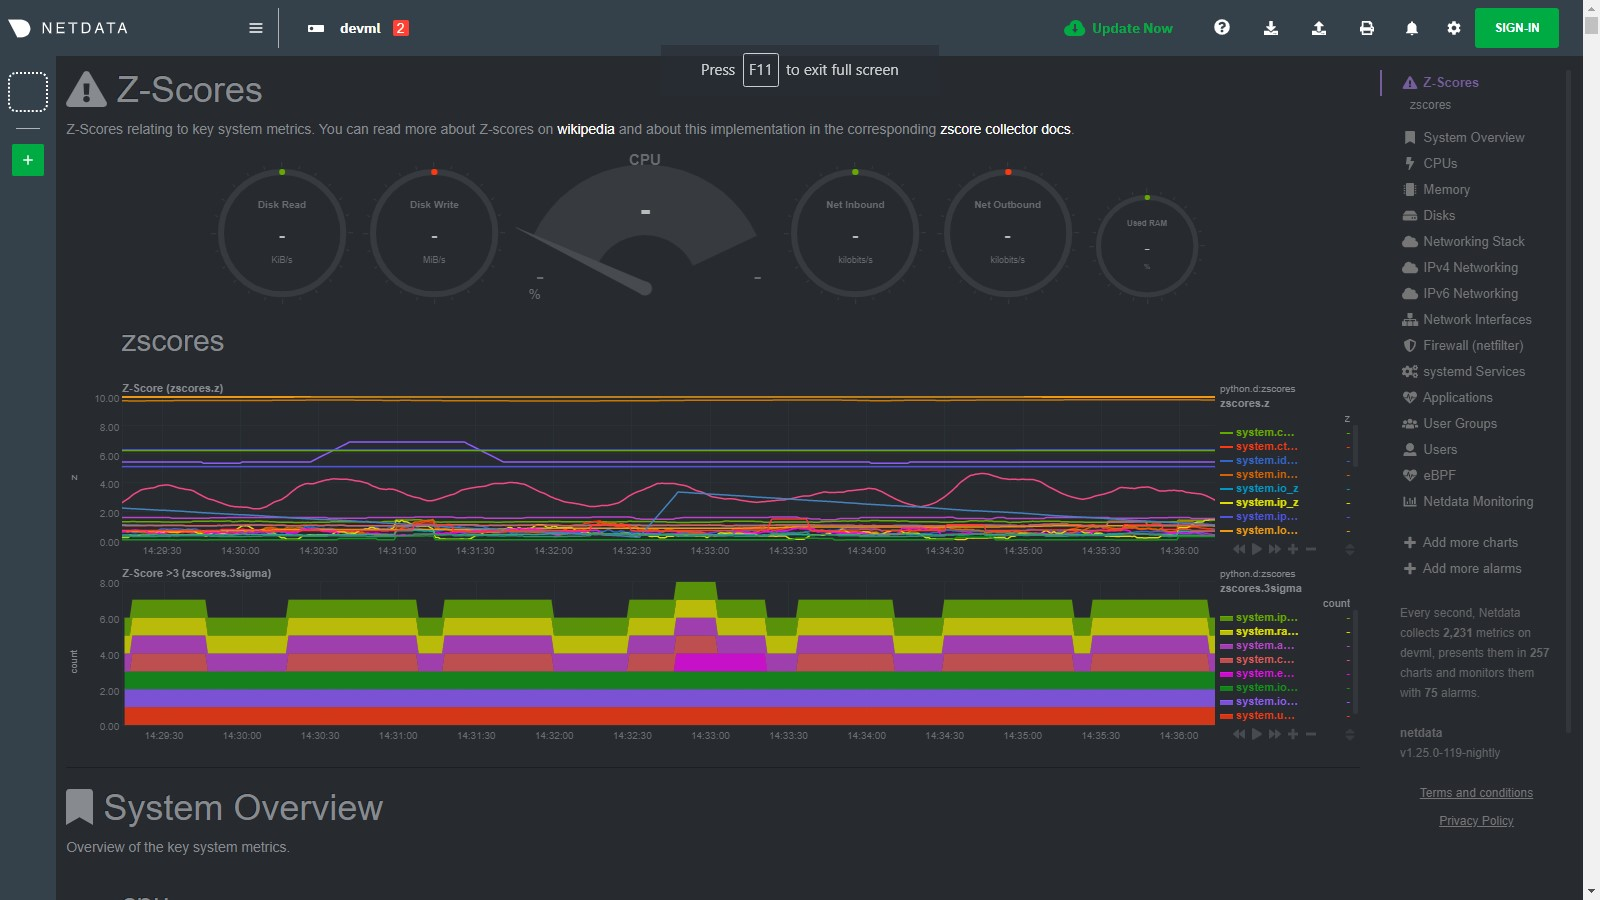Image resolution: width=1600 pixels, height=900 pixels.
Task: Toggle system.ra... dimension in 3sigma legend
Action: (1266, 632)
